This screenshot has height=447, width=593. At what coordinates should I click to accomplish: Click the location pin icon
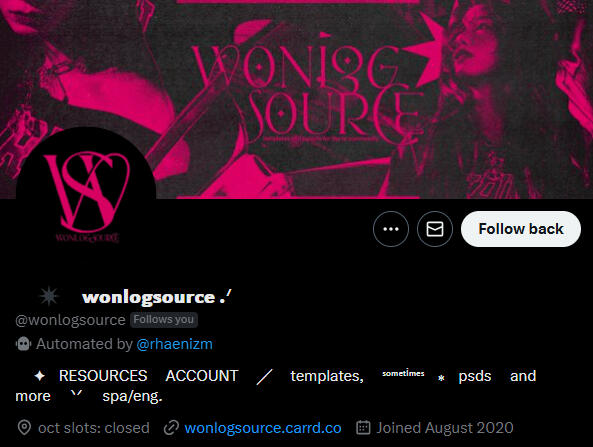[24, 428]
